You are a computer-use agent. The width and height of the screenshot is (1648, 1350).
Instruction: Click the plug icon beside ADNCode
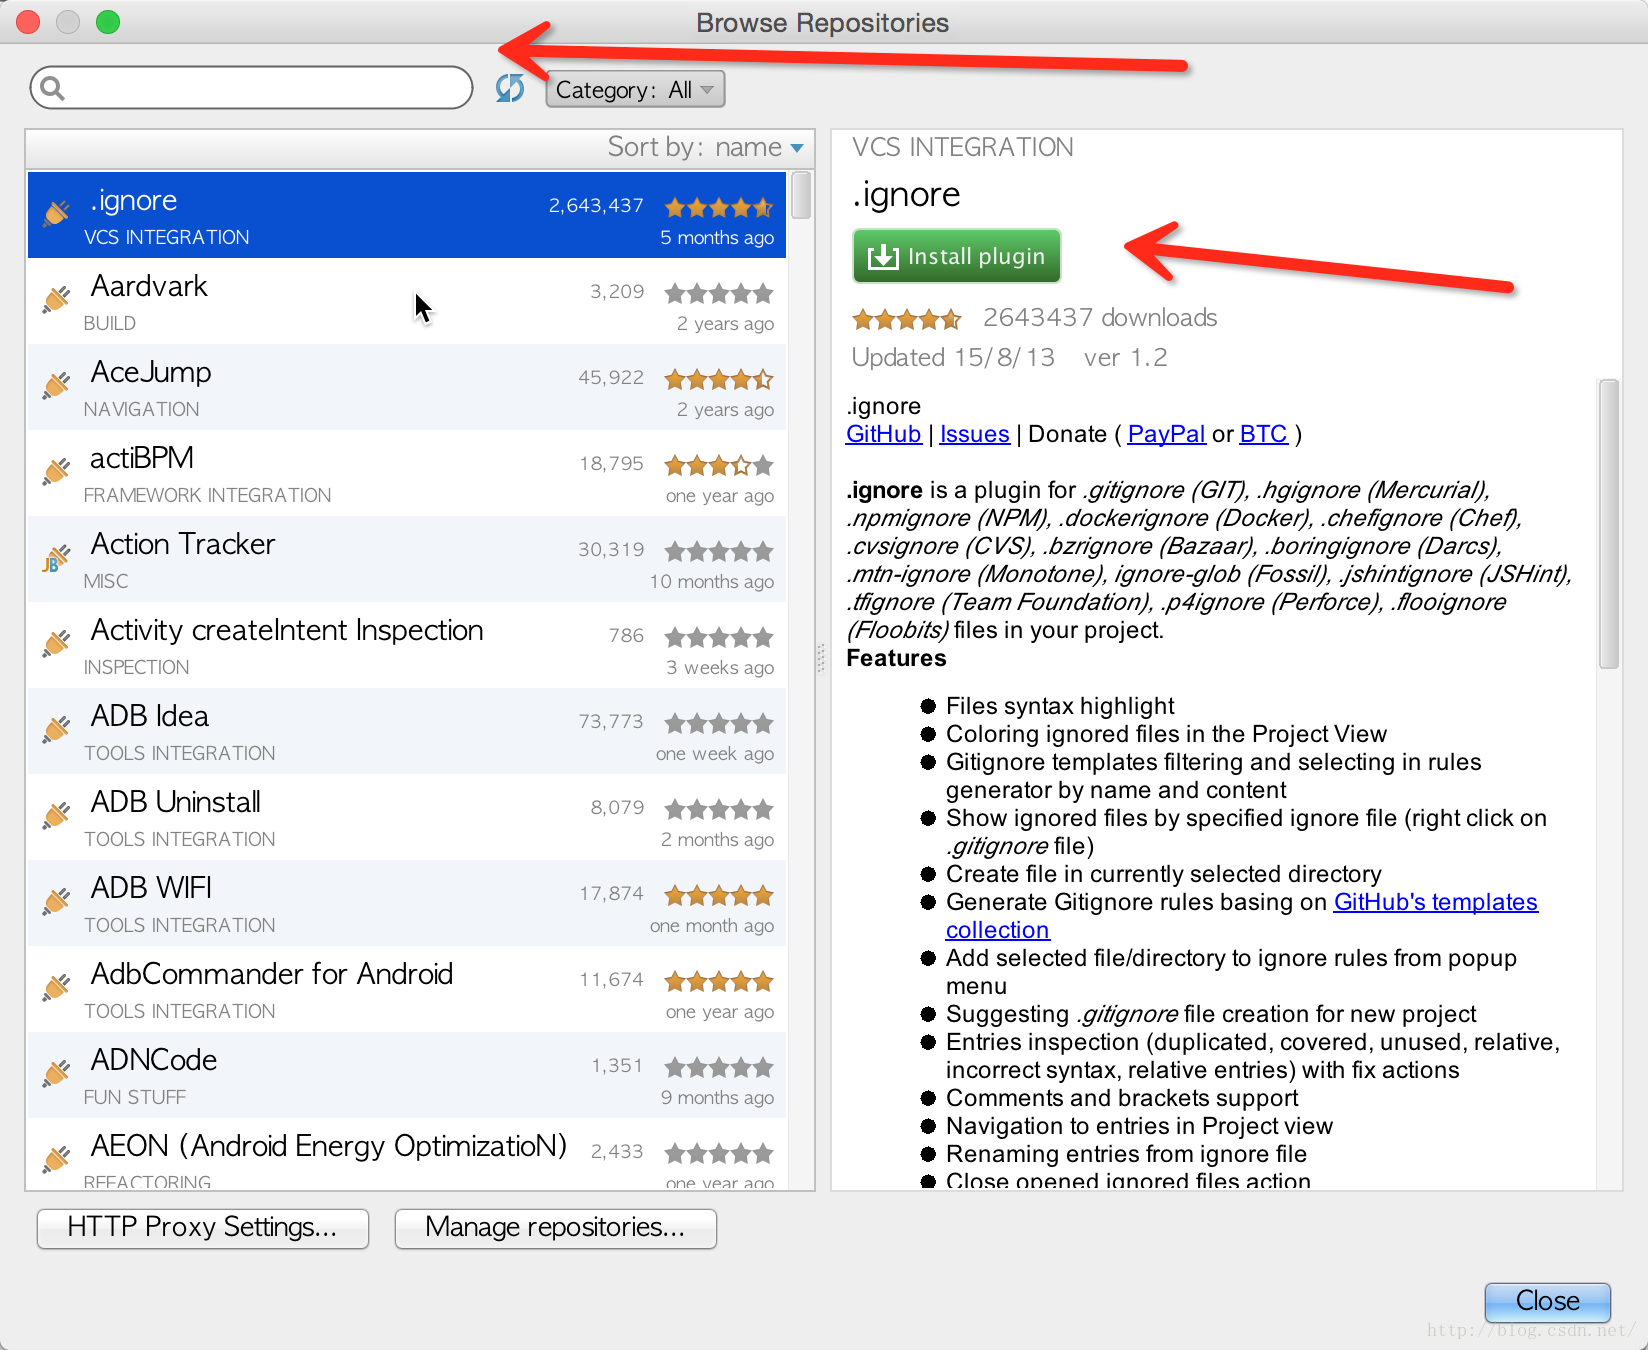[57, 1073]
